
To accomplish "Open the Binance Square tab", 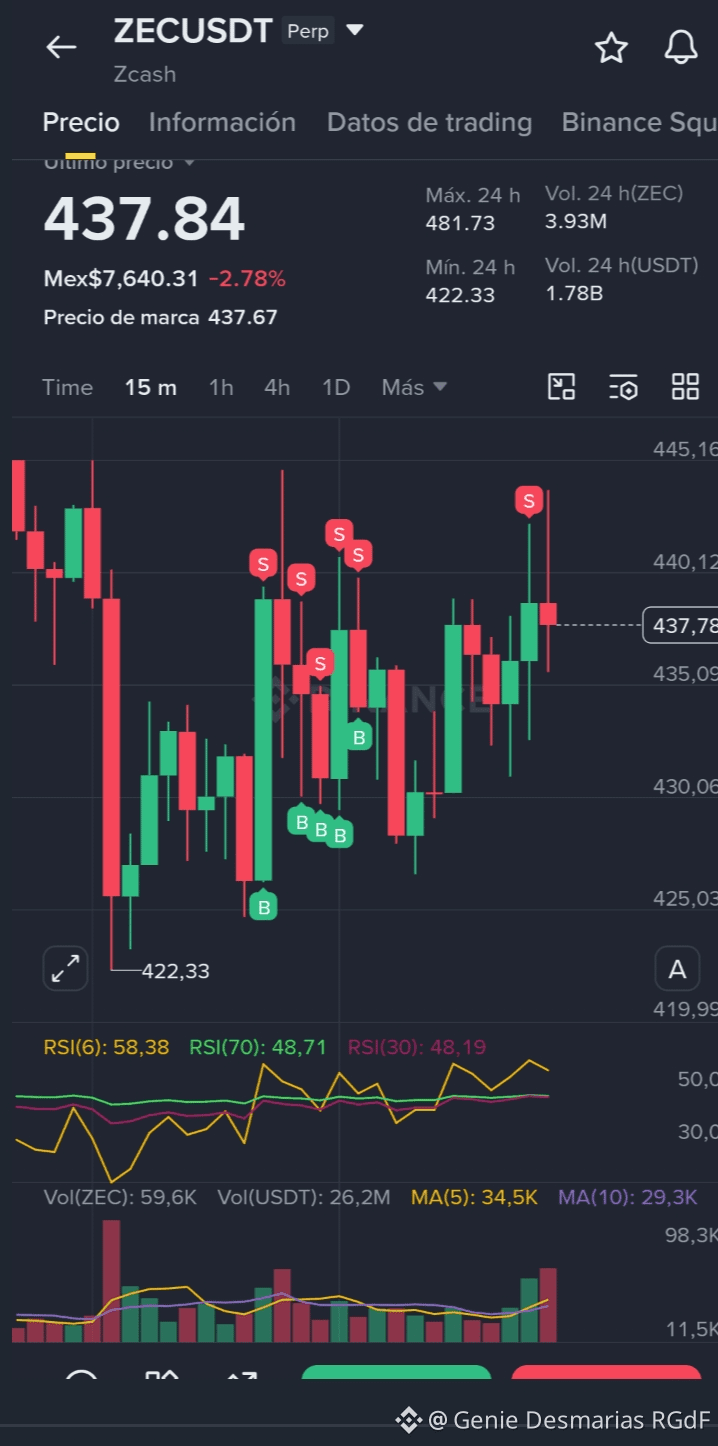I will tap(639, 122).
